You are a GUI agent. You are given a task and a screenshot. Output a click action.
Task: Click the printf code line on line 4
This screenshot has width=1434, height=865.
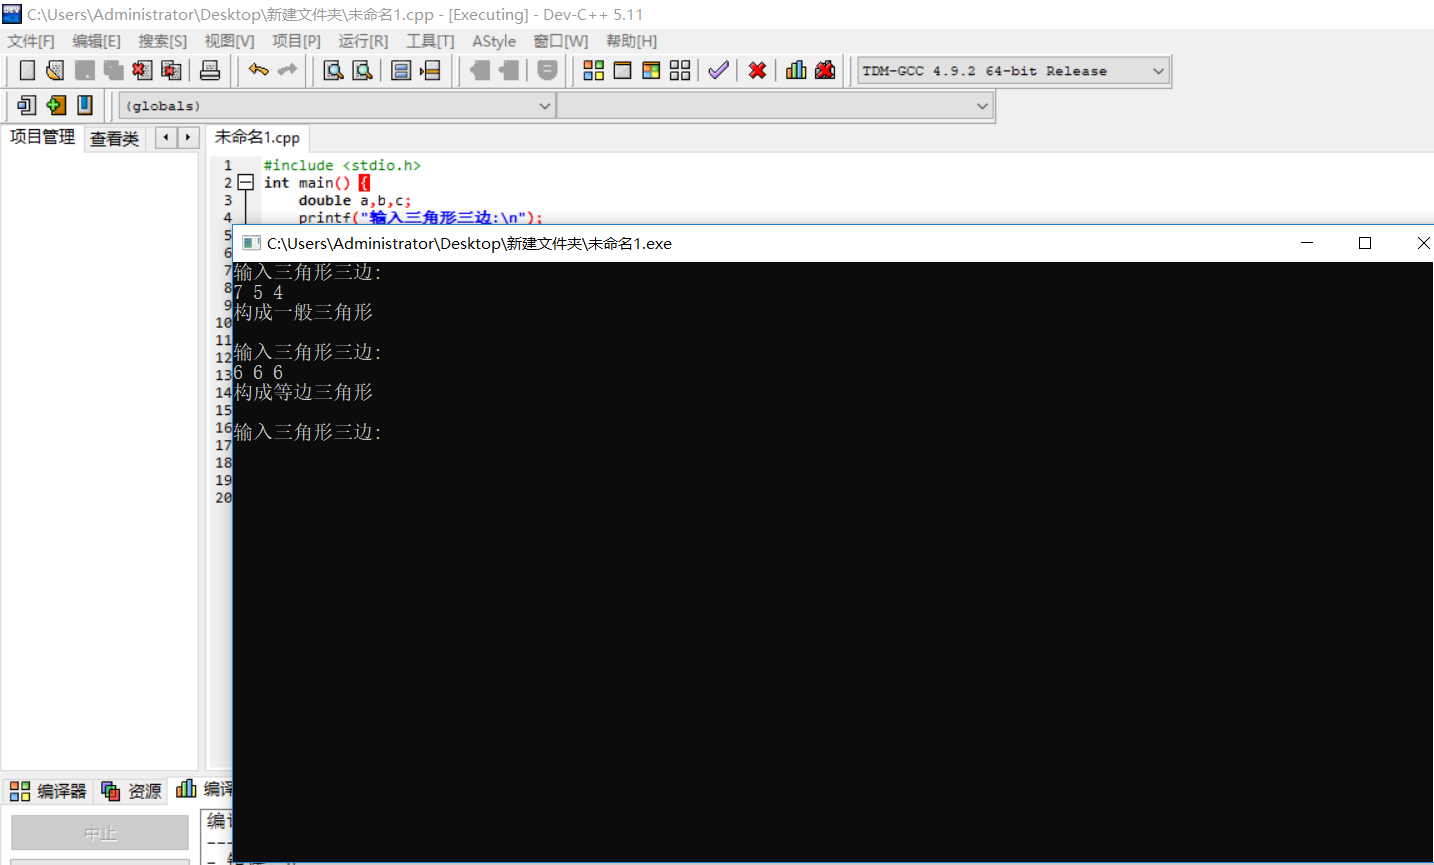tap(420, 217)
